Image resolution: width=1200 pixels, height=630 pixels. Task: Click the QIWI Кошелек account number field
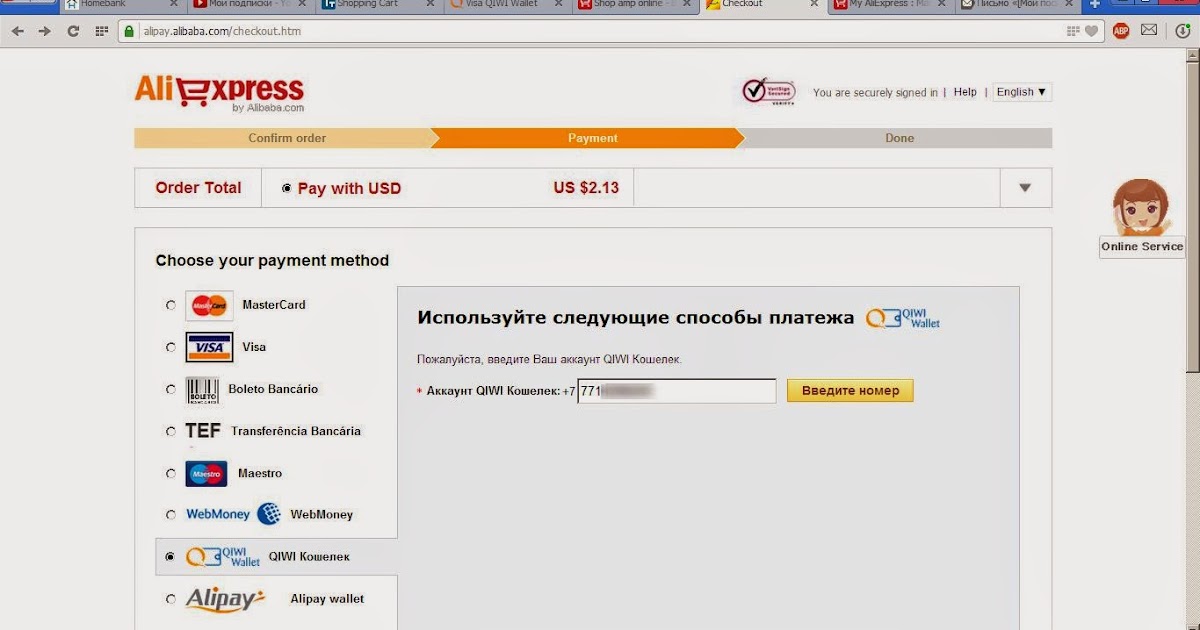pos(677,391)
